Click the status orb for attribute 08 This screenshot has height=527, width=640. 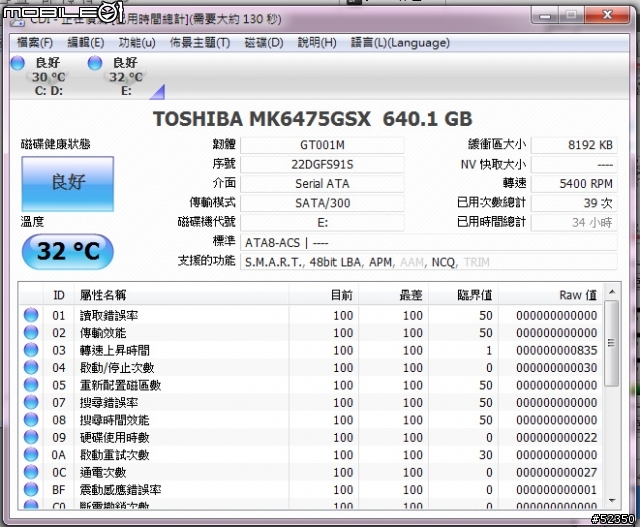click(x=31, y=420)
